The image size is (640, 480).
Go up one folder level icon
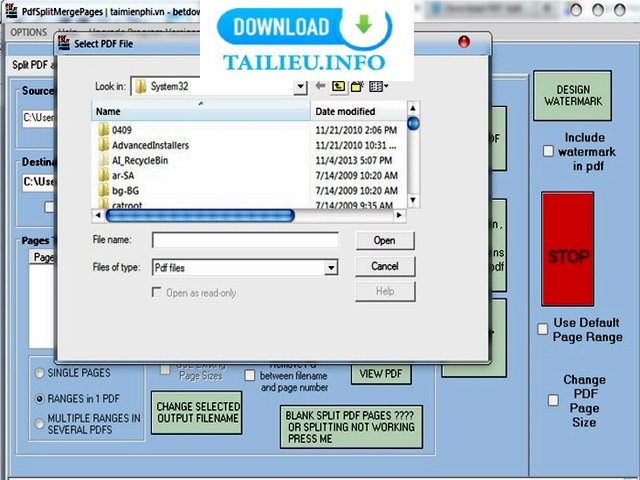tap(338, 86)
